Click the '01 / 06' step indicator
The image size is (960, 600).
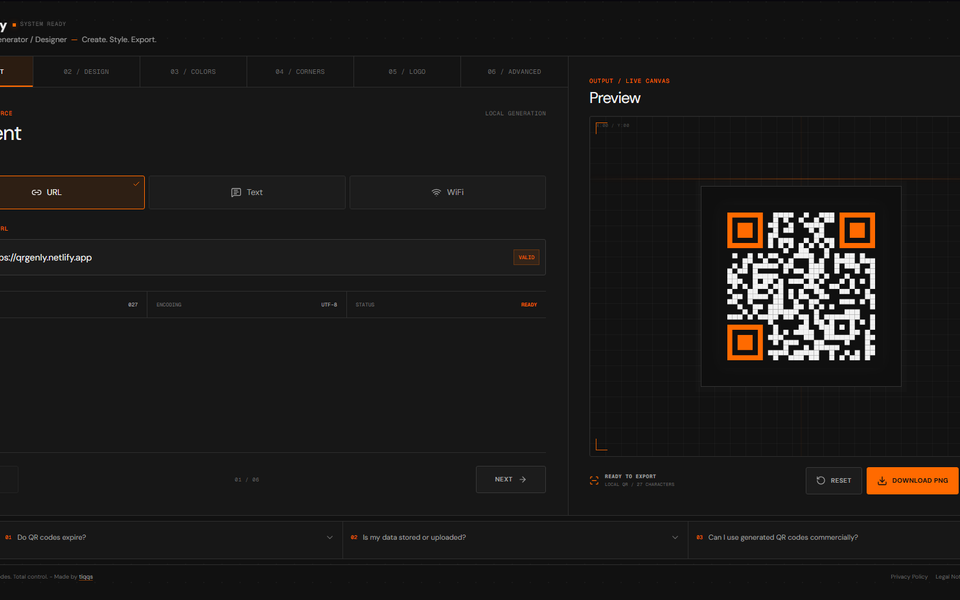[247, 480]
